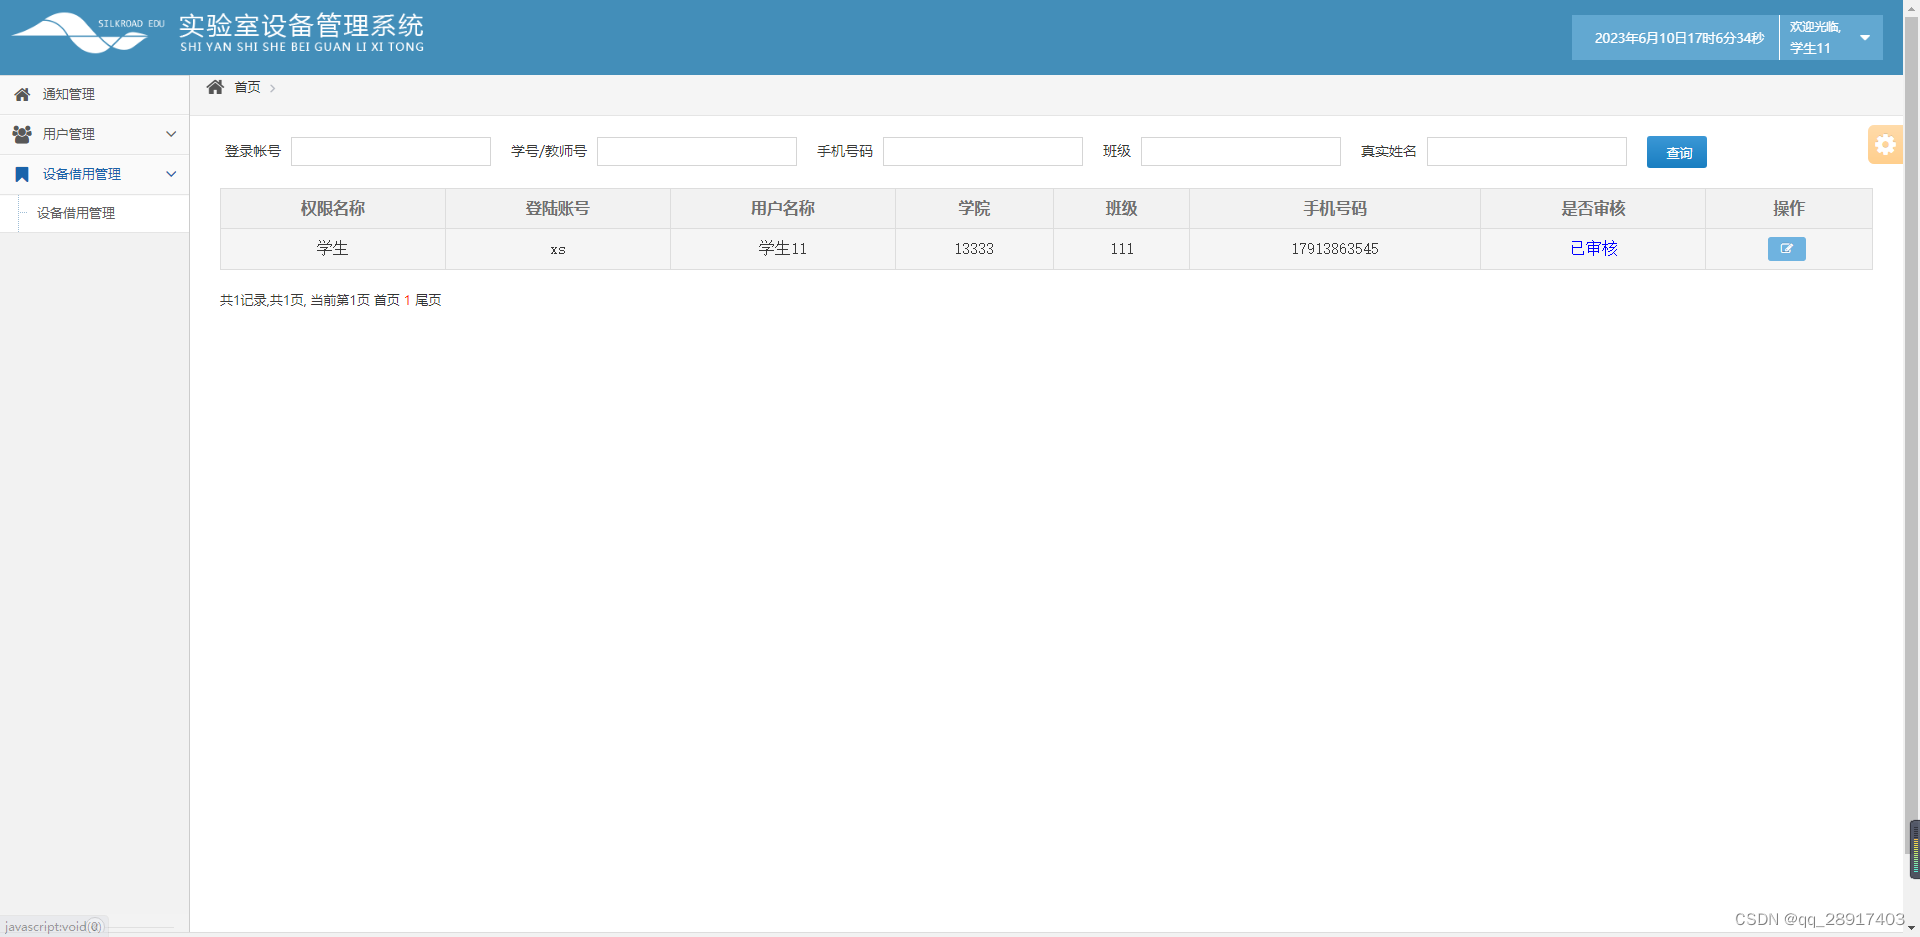The image size is (1920, 937).
Task: Click the home icon in the breadcrumb
Action: click(x=215, y=87)
